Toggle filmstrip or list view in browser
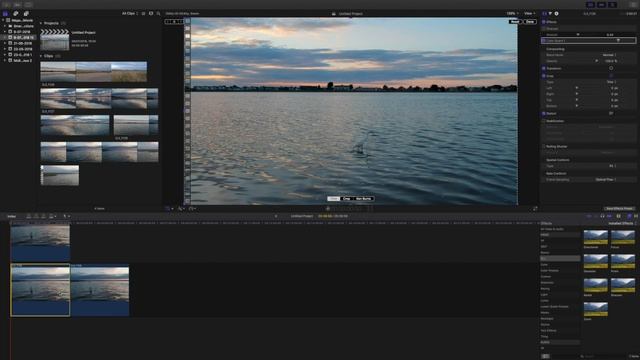Image resolution: width=640 pixels, height=360 pixels. coord(143,13)
